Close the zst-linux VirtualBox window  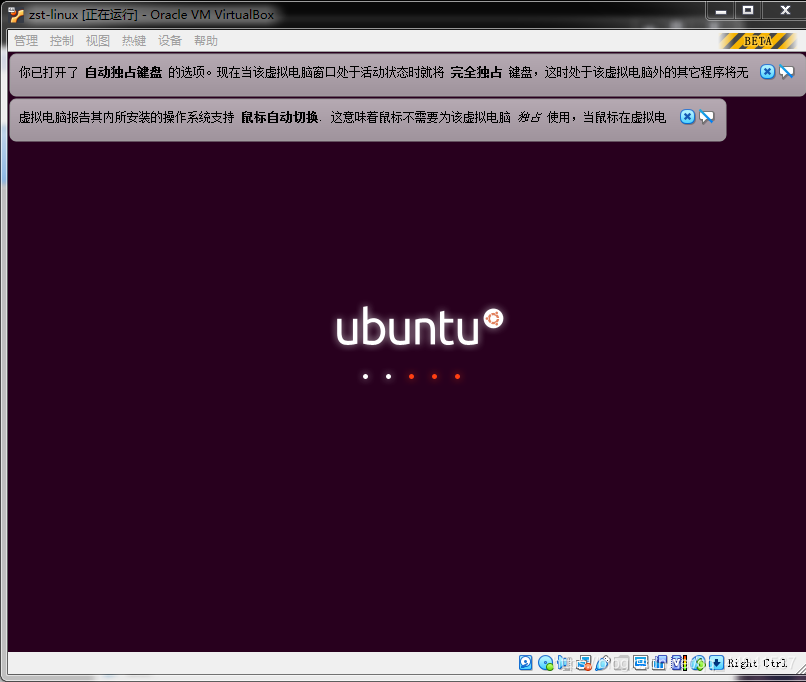pyautogui.click(x=785, y=10)
